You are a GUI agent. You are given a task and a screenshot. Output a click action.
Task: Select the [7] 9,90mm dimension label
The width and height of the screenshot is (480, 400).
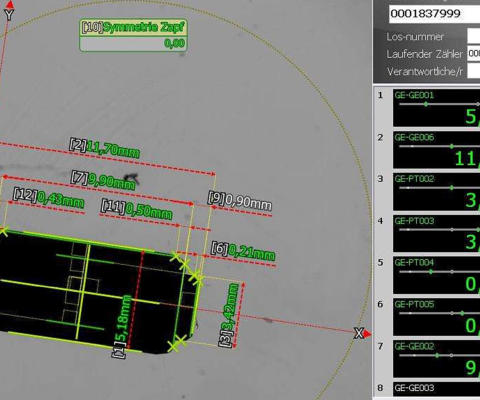point(103,180)
